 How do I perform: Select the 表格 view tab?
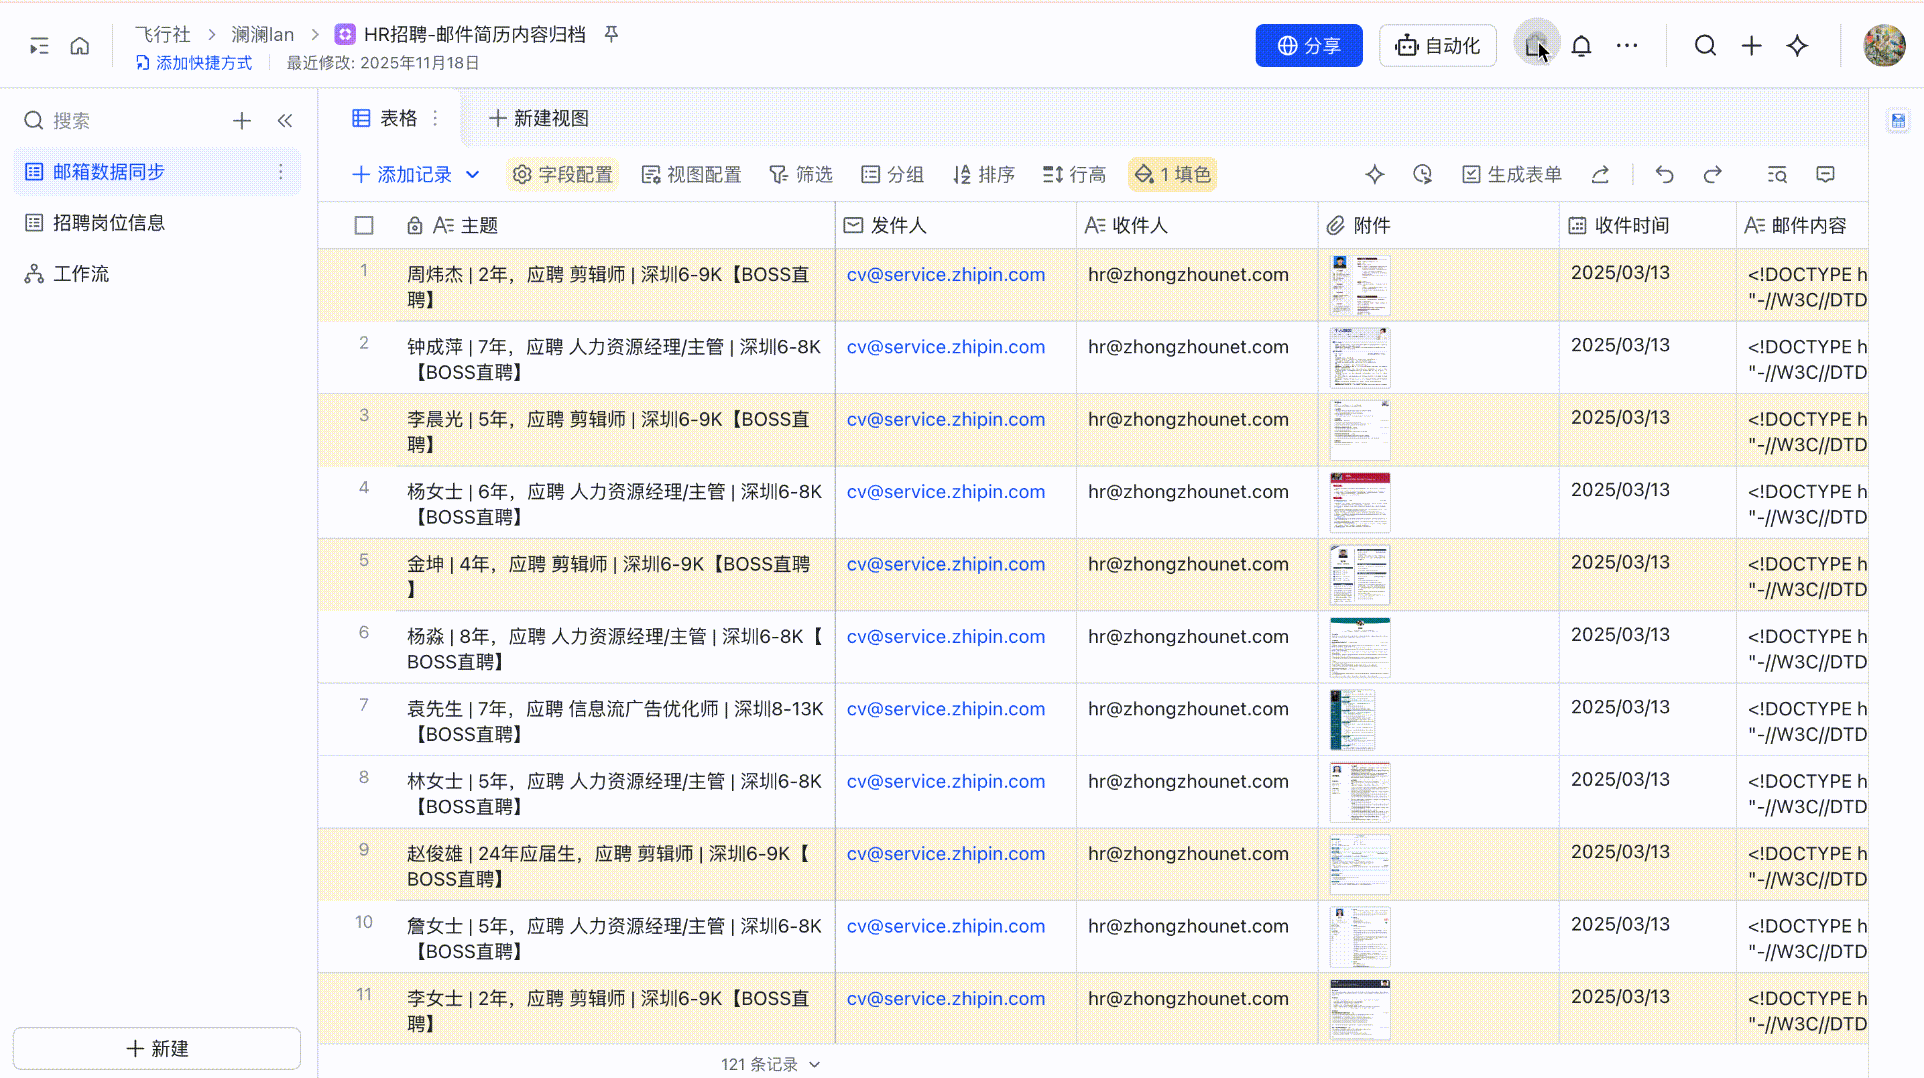(x=385, y=118)
